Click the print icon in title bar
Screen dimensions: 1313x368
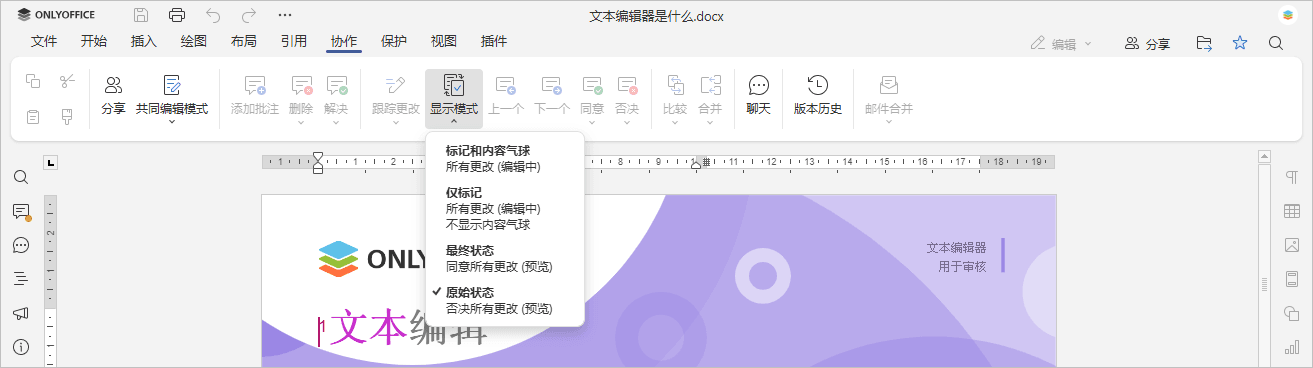point(177,15)
